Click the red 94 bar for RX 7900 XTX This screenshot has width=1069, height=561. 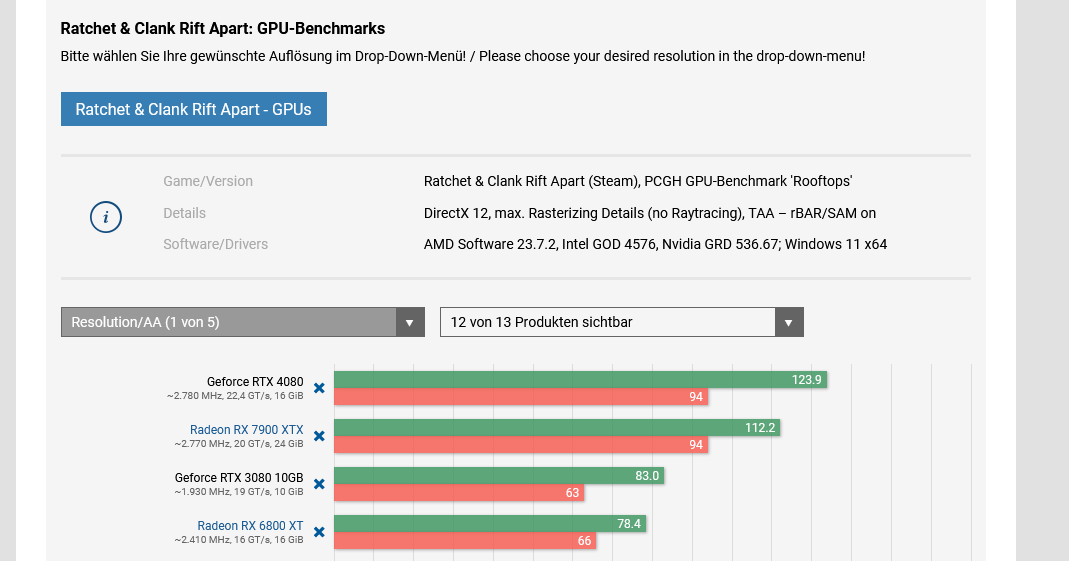521,445
